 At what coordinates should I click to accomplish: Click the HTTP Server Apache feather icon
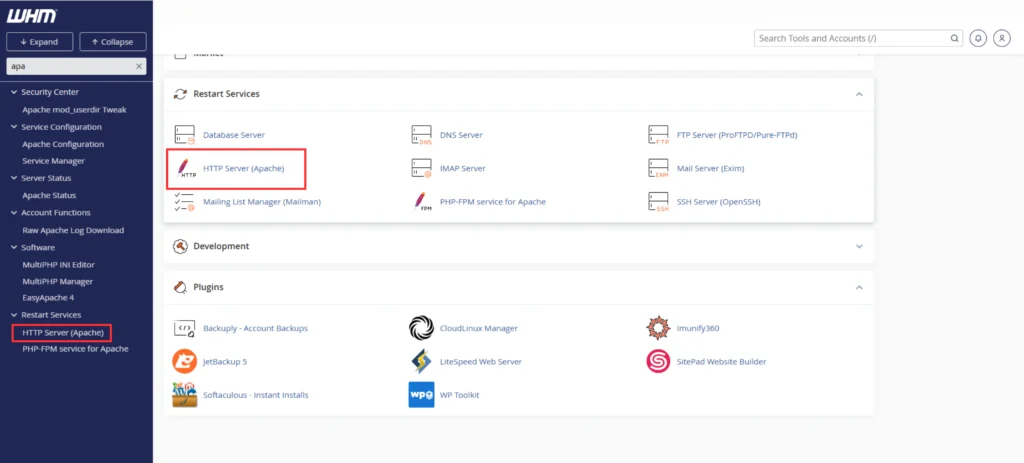185,168
